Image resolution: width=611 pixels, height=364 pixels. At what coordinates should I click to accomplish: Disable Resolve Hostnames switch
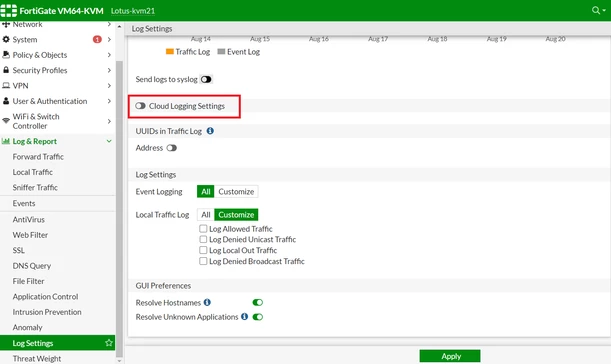click(258, 302)
